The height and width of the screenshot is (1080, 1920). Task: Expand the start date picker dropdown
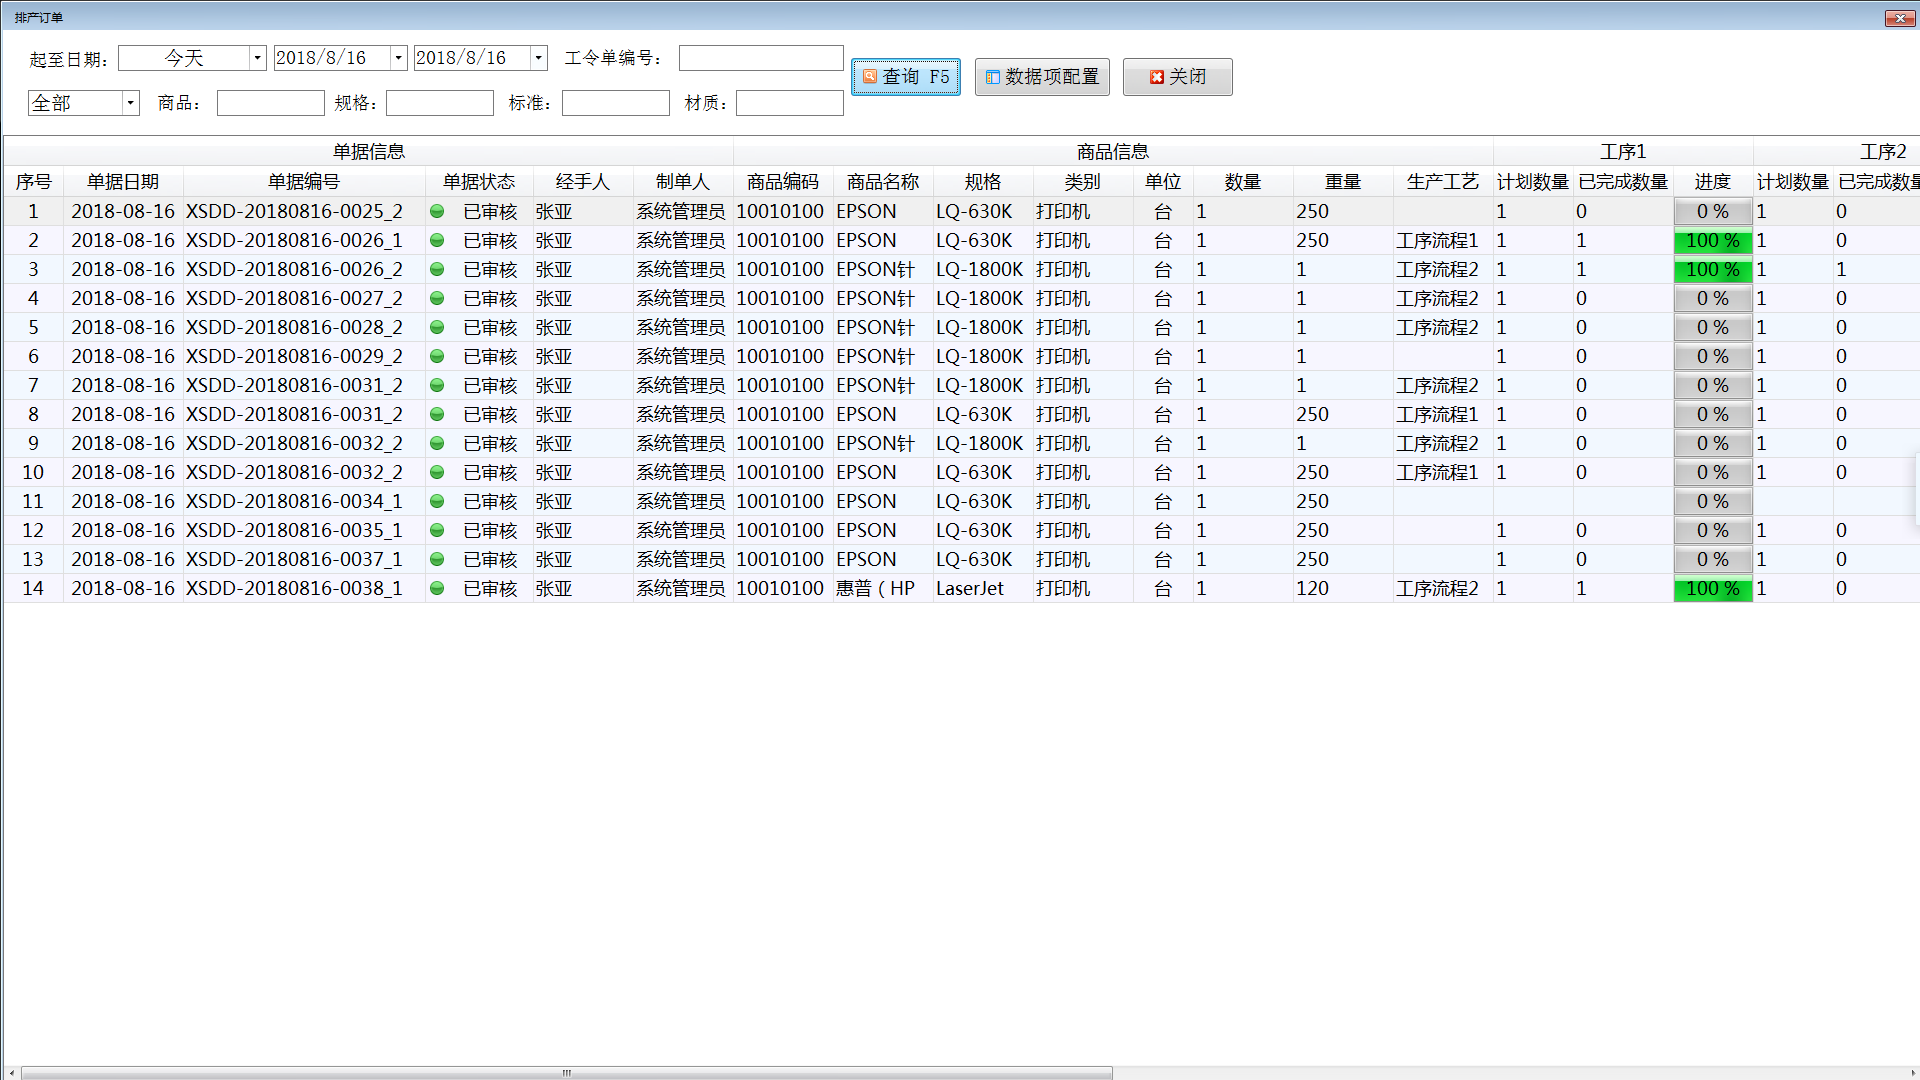click(x=398, y=58)
